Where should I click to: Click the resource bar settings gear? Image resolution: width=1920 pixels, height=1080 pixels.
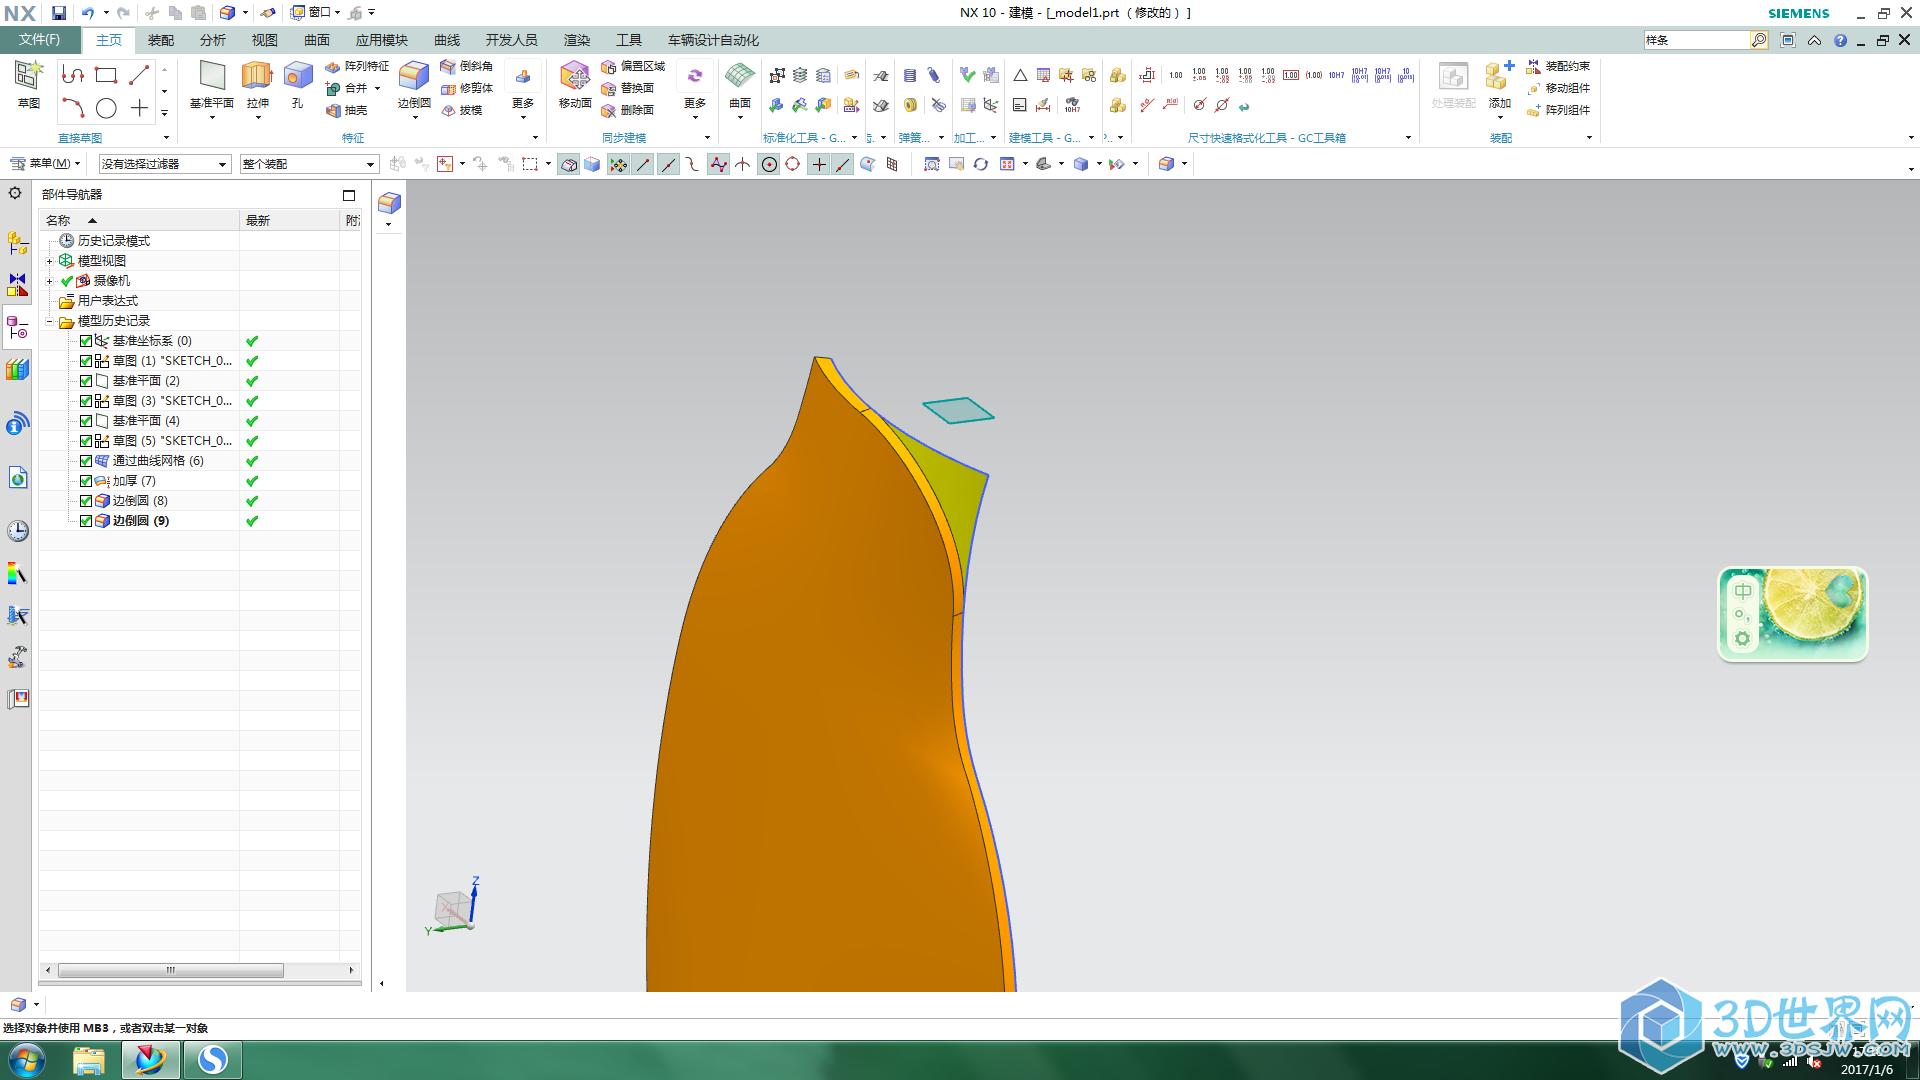(15, 193)
